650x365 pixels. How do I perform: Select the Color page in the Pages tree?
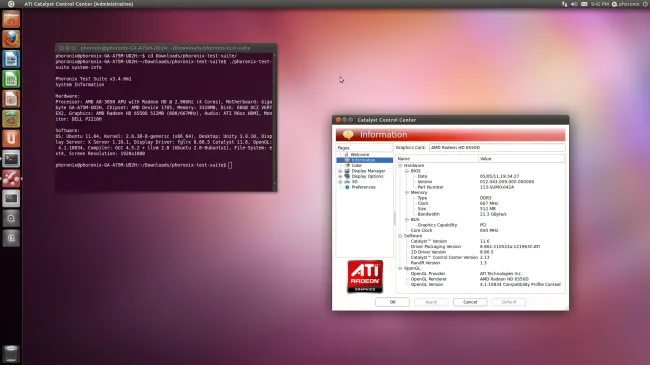tap(357, 165)
